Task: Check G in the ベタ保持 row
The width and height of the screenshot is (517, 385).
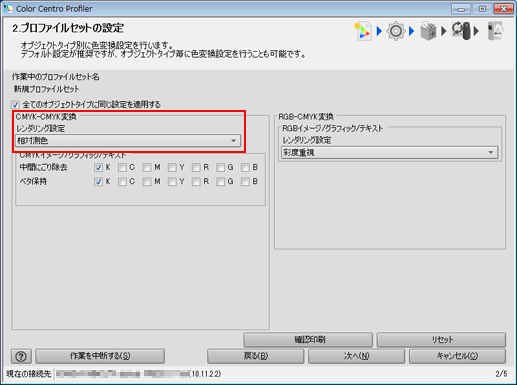Action: point(220,182)
